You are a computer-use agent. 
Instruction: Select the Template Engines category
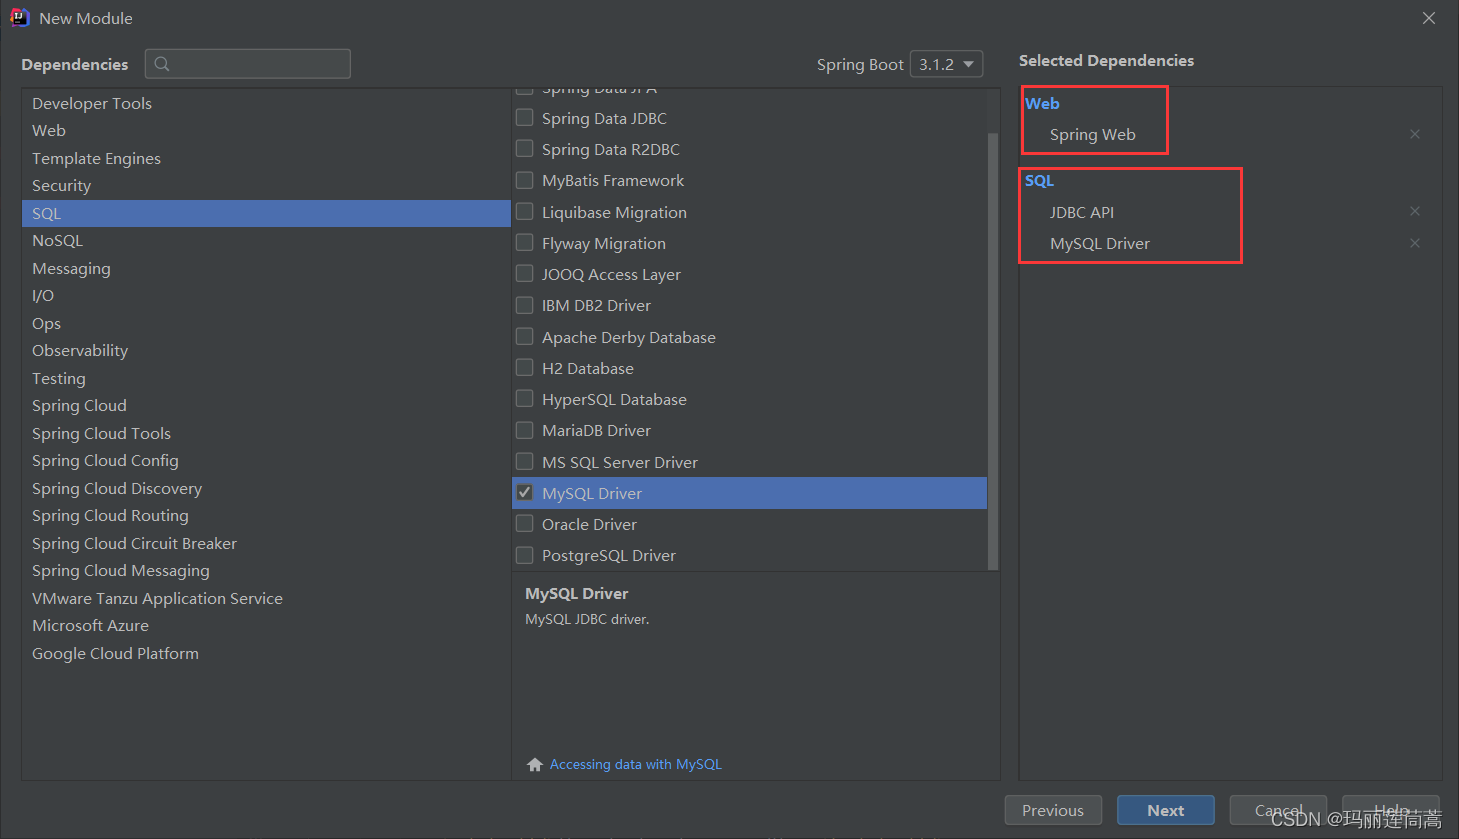(266, 158)
